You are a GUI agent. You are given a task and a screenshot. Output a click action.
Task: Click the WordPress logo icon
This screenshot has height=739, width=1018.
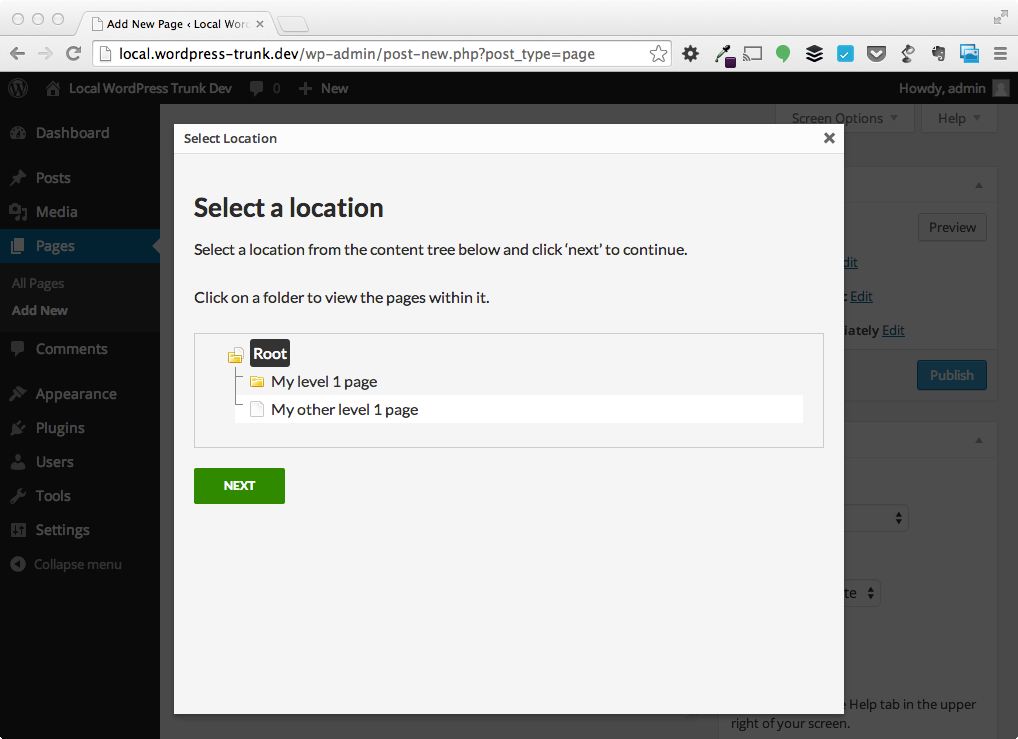coord(18,88)
